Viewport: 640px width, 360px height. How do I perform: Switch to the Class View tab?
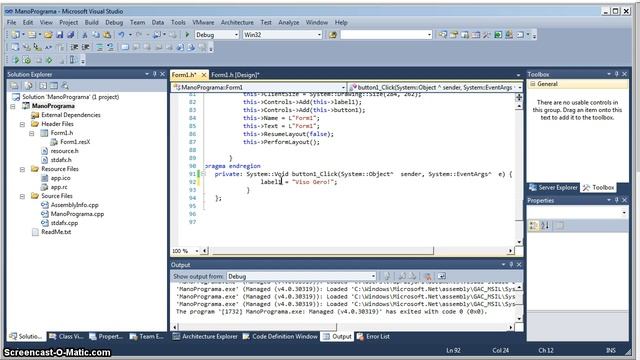[66, 336]
